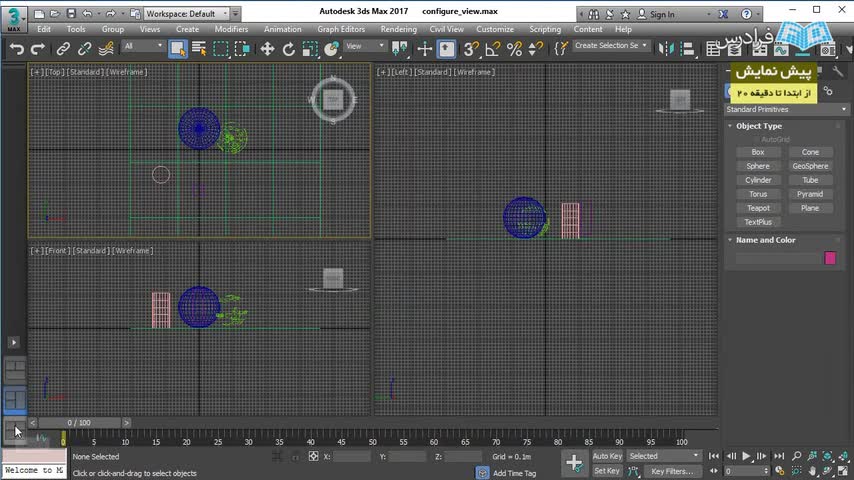Select the Select and Move tool
The width and height of the screenshot is (854, 480).
coord(267,50)
